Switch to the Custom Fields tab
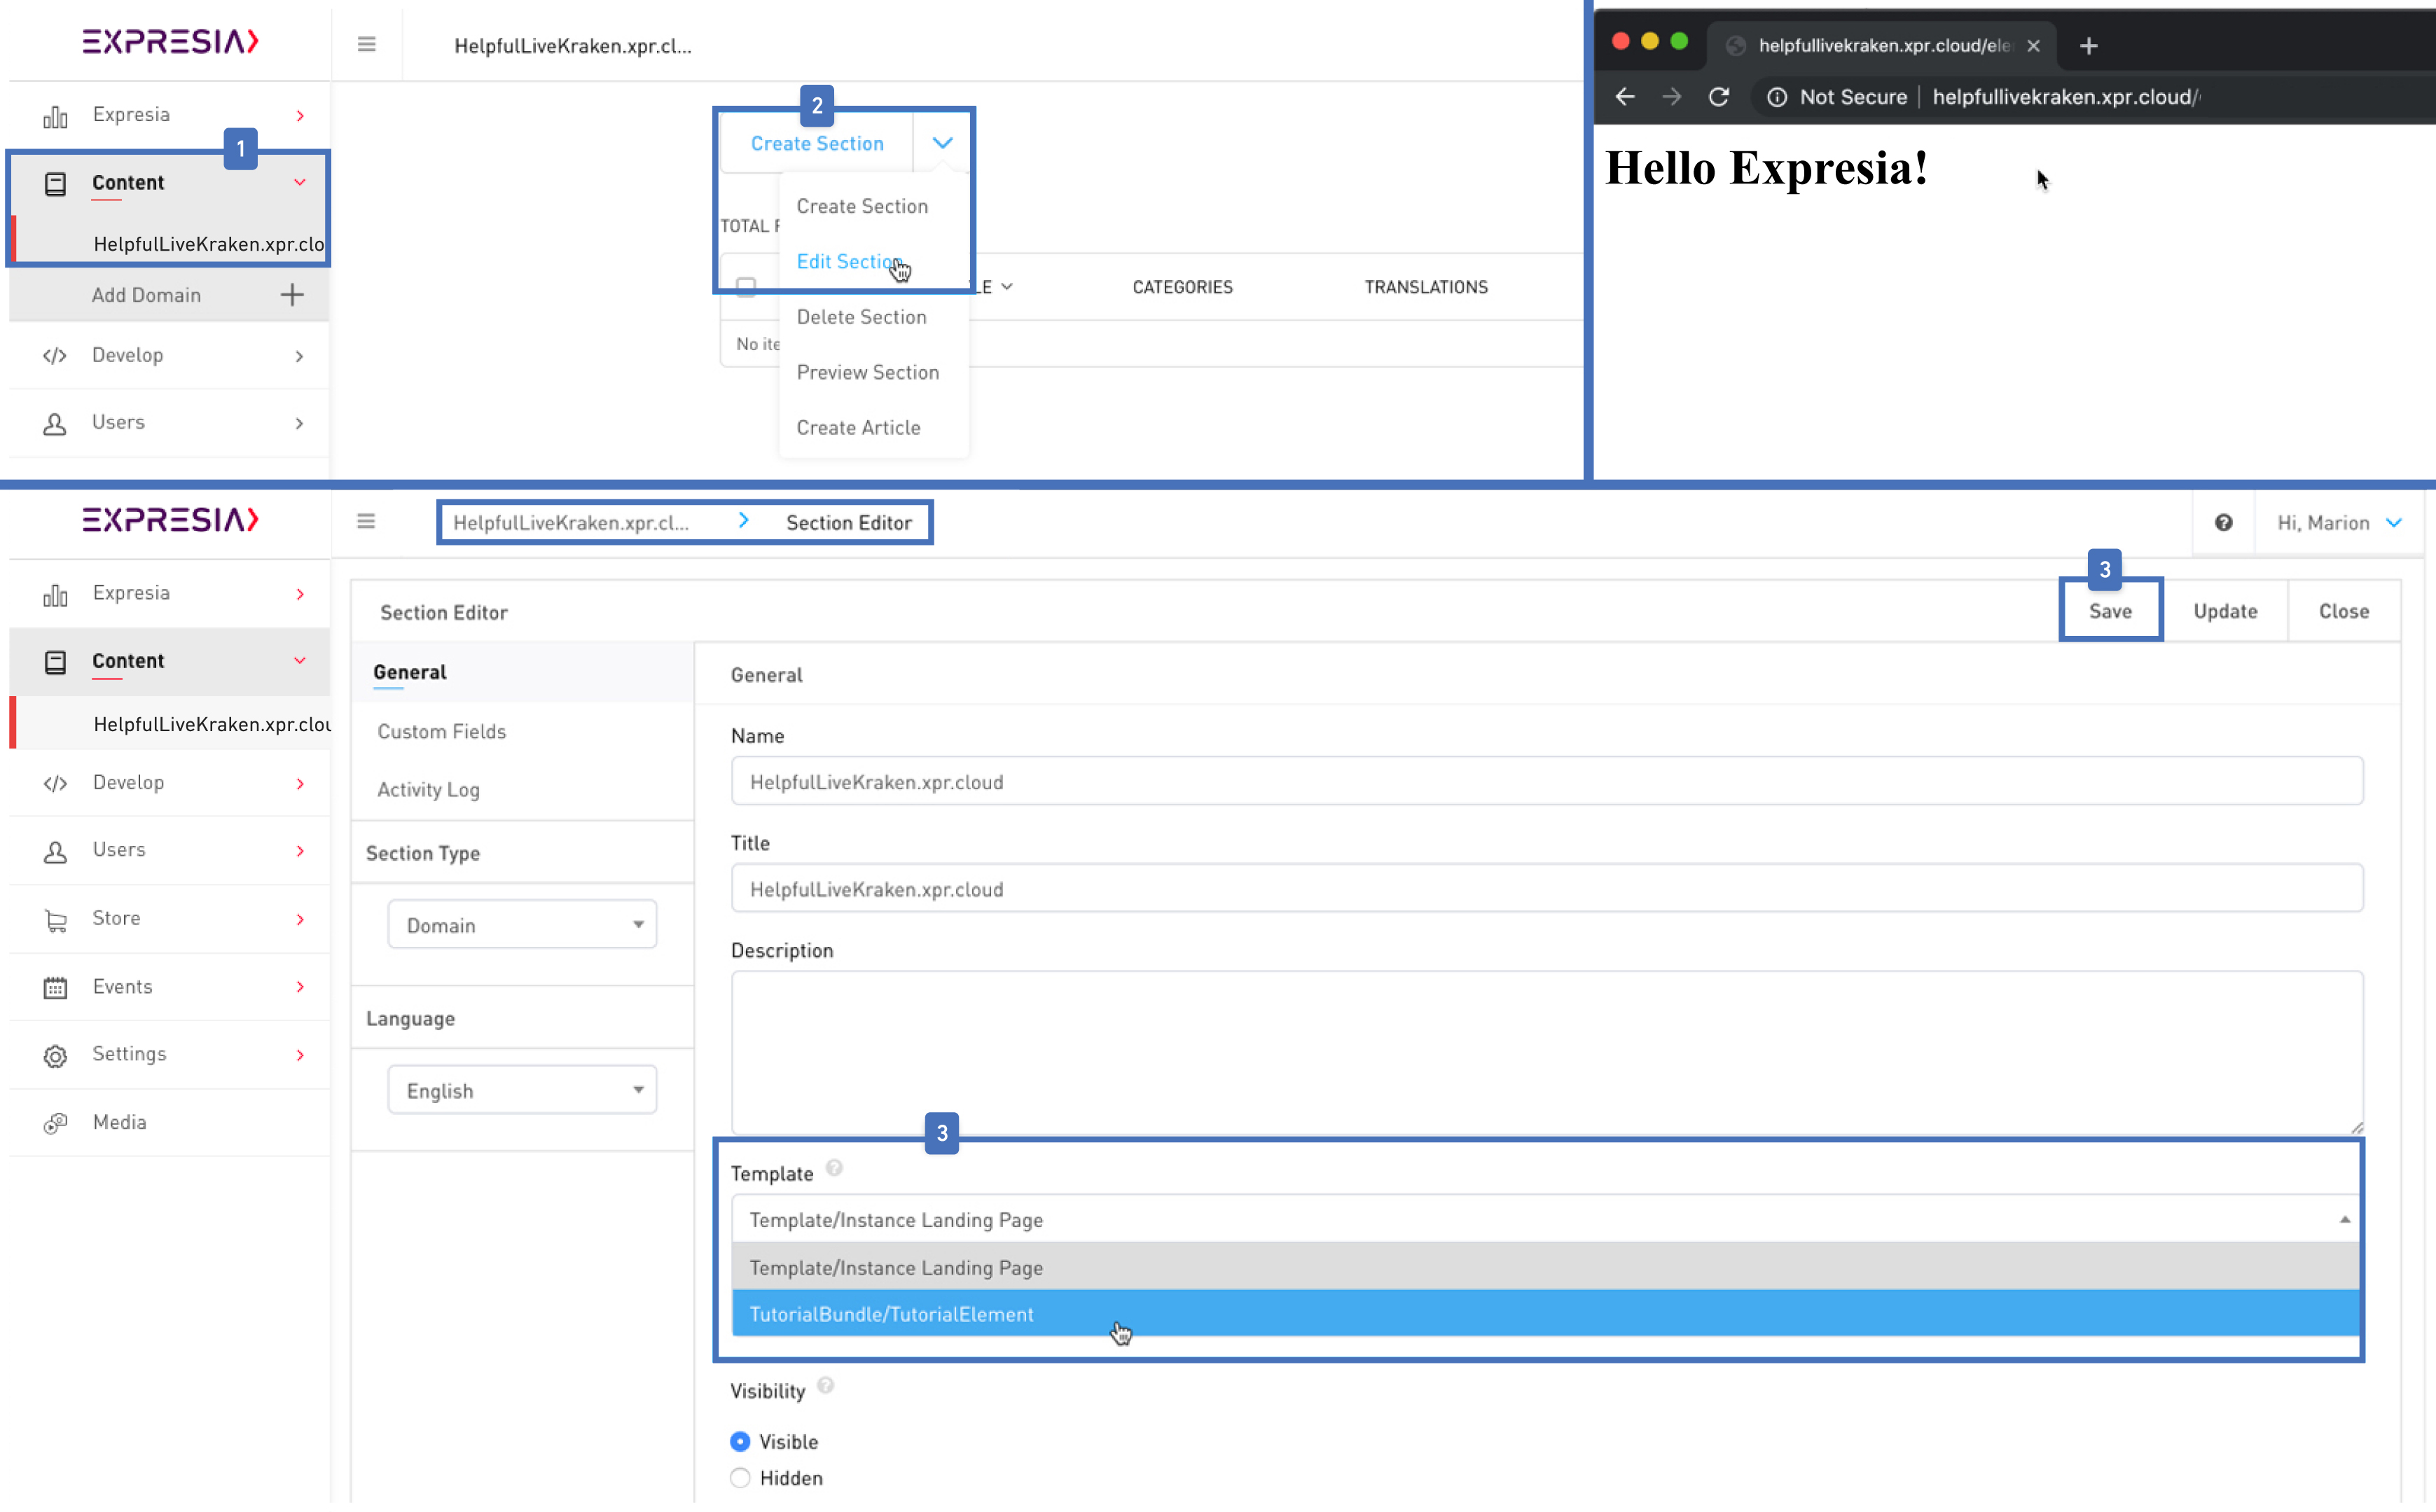The height and width of the screenshot is (1512, 2436). click(x=441, y=731)
